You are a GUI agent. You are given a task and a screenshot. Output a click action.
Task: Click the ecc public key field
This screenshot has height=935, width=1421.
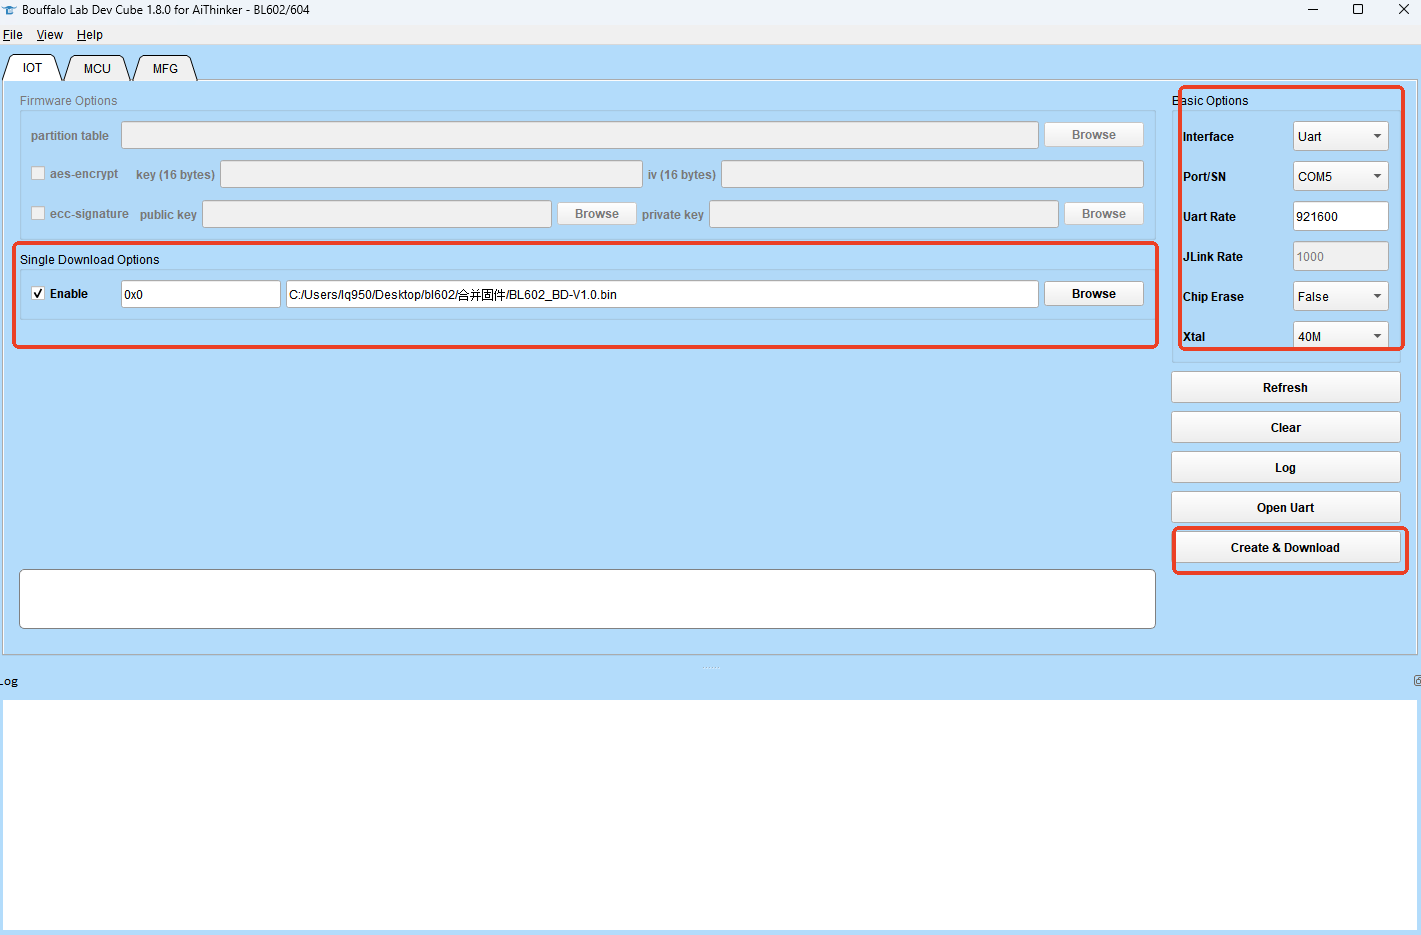pos(377,214)
